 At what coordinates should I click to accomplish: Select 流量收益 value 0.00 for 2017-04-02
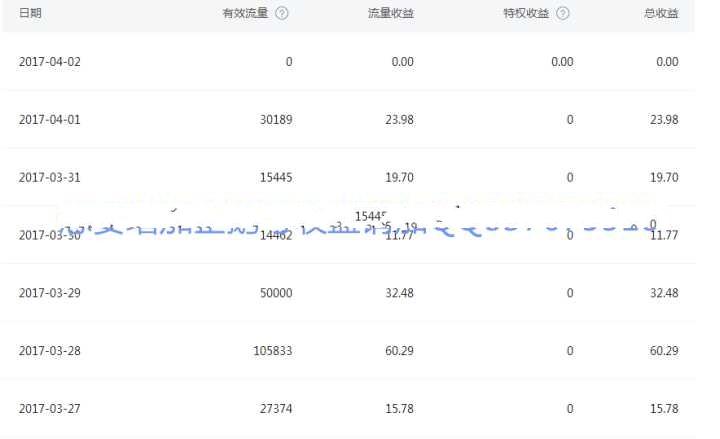403,62
